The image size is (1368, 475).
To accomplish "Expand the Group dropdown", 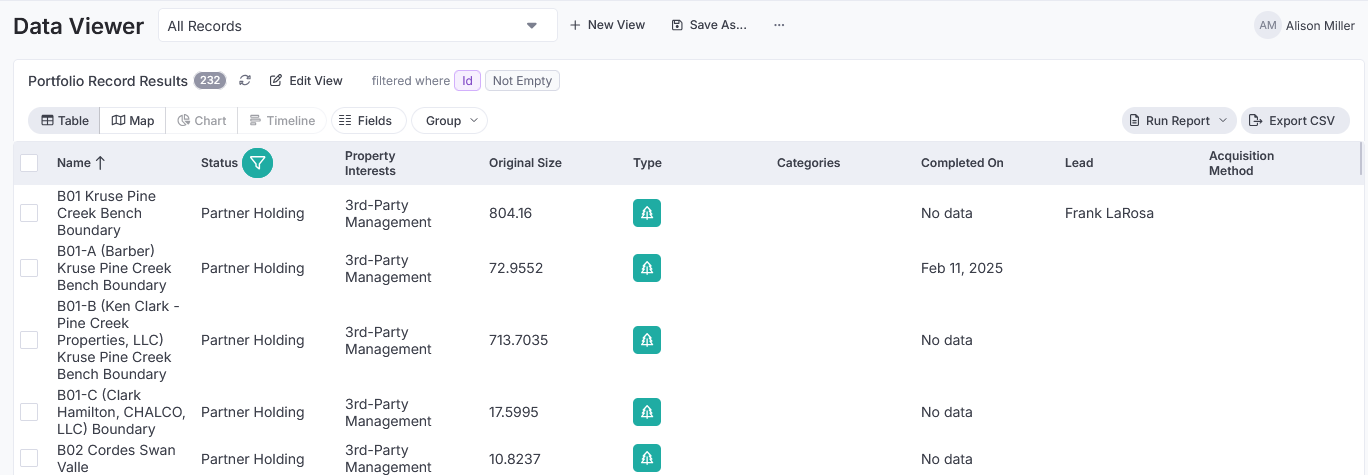I will (449, 121).
